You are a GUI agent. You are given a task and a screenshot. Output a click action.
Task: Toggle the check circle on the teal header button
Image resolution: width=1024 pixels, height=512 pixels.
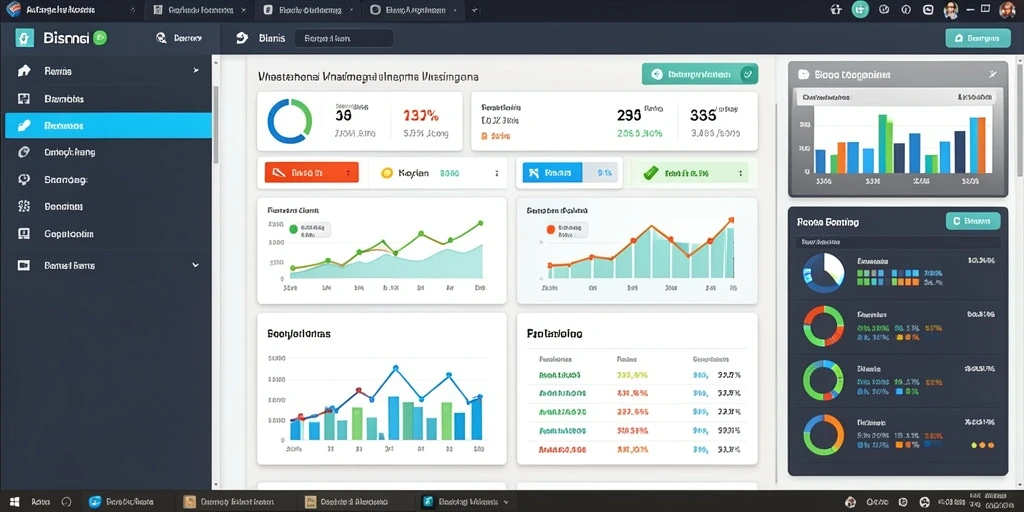point(748,74)
